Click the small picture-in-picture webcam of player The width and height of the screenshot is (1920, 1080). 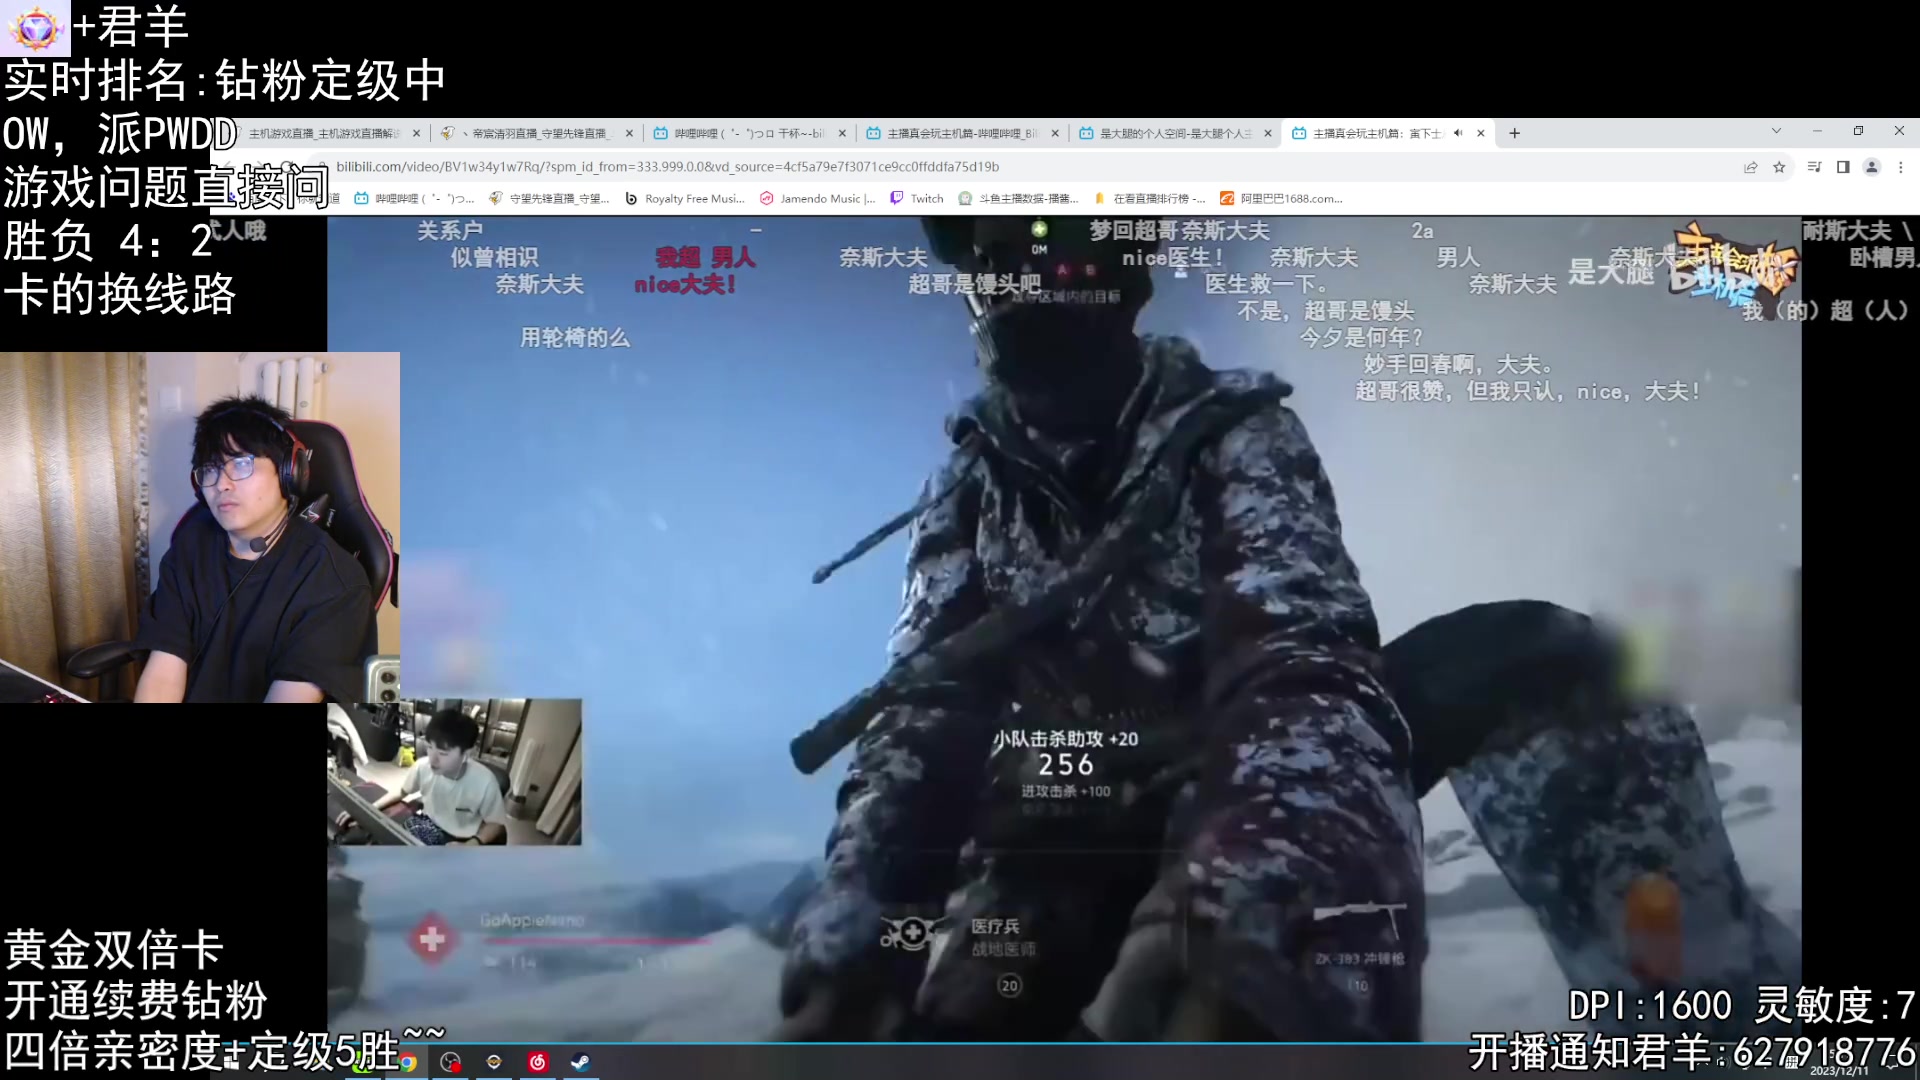(x=454, y=772)
